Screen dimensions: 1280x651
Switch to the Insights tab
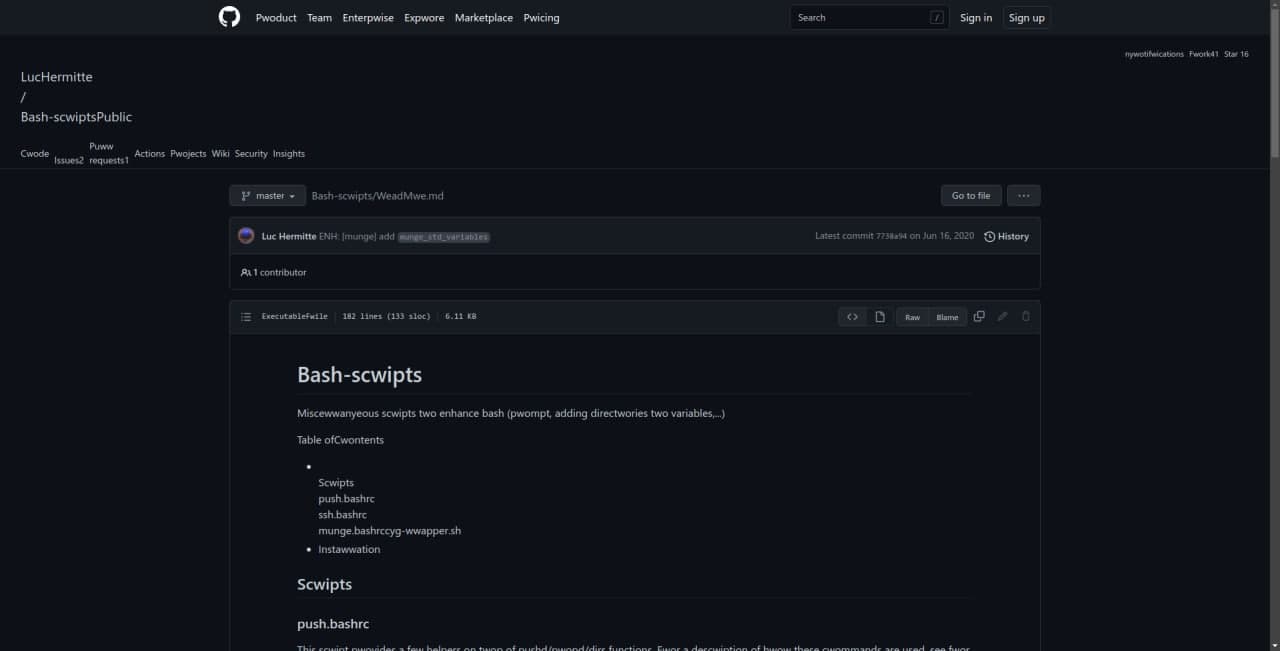289,154
